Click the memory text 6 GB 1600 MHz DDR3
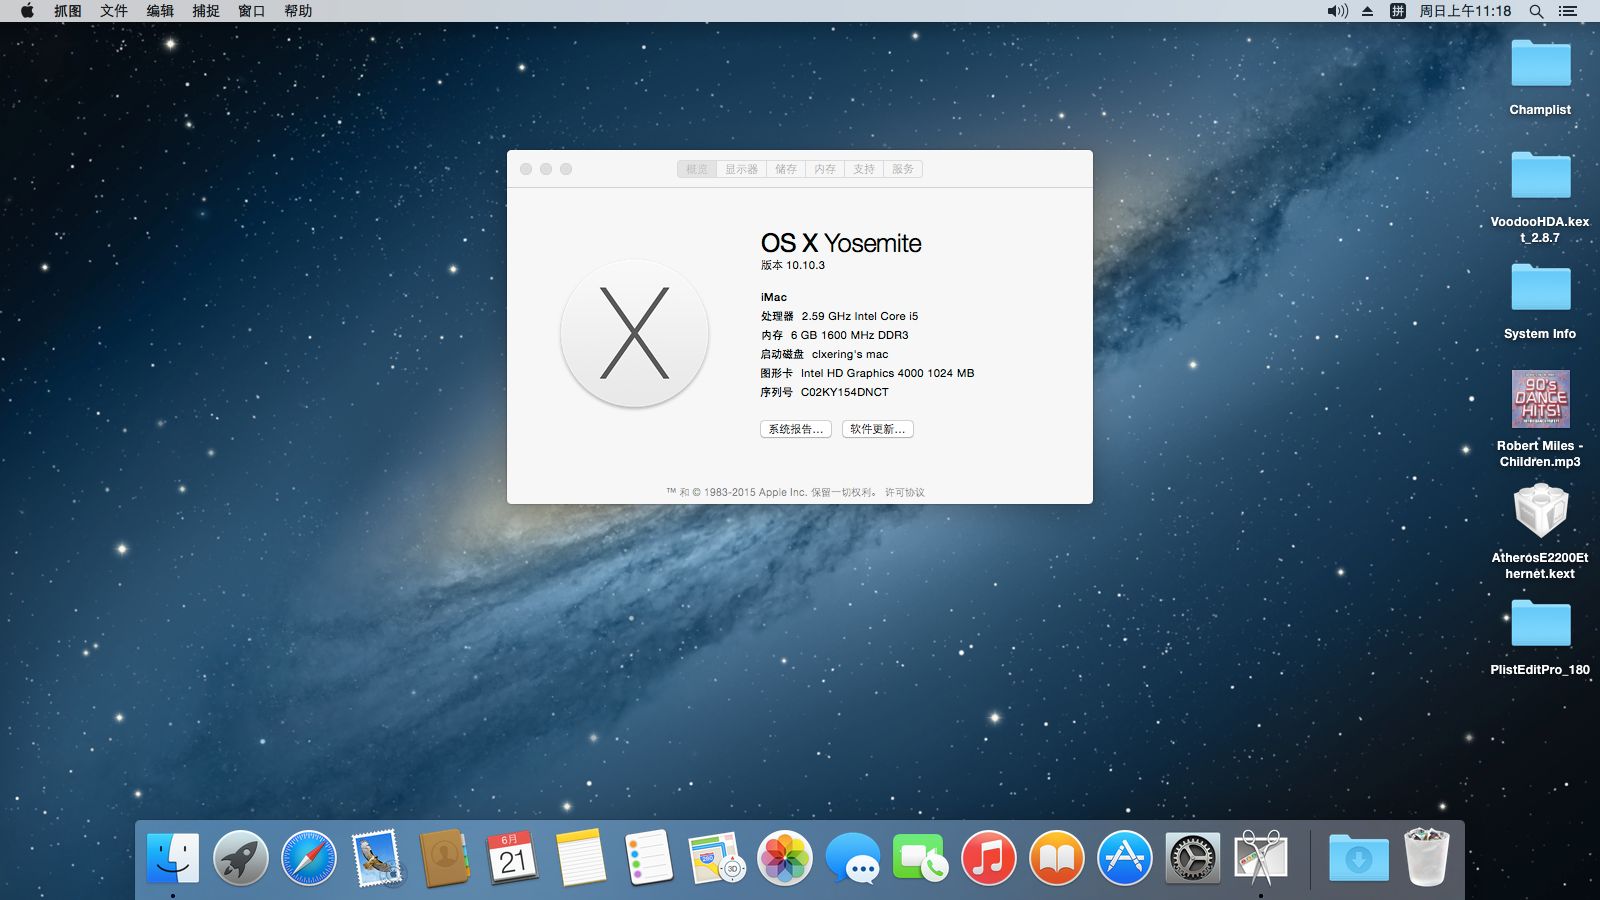This screenshot has width=1600, height=900. pos(850,335)
